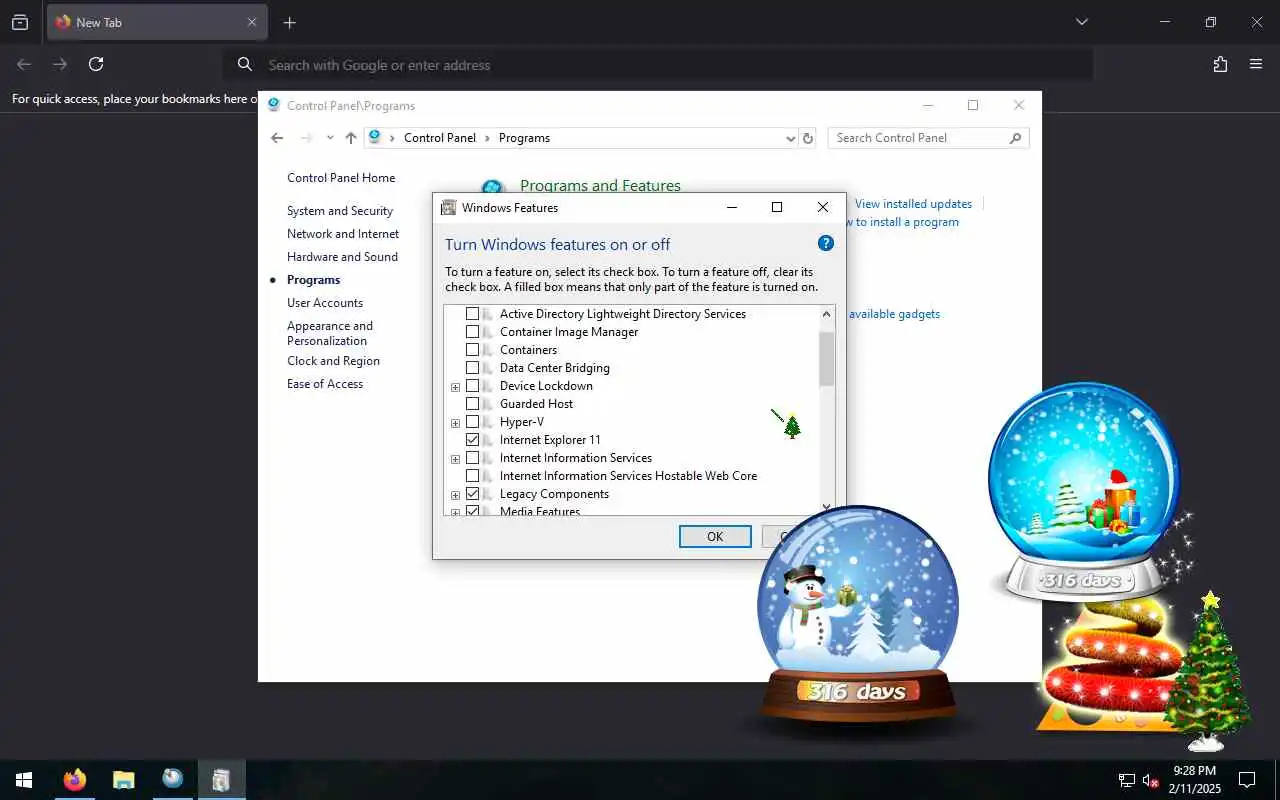Screen dimensions: 1280x800
Task: Open the Windows Start menu
Action: (x=24, y=780)
